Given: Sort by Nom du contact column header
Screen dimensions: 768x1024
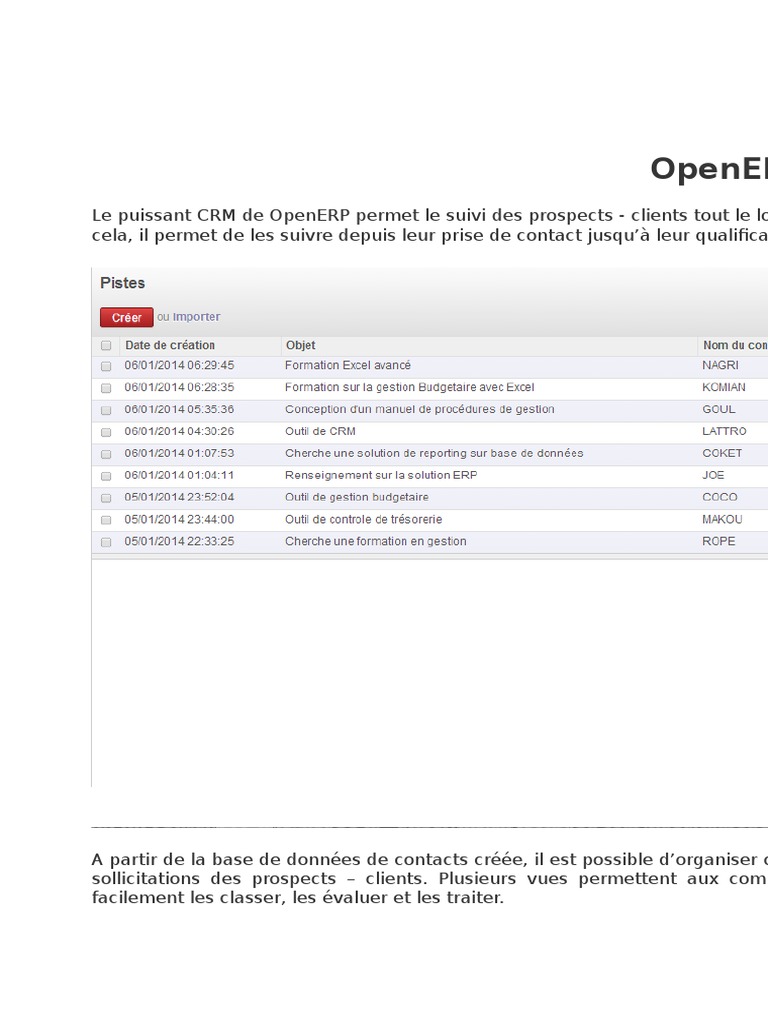Looking at the screenshot, I should [x=735, y=345].
